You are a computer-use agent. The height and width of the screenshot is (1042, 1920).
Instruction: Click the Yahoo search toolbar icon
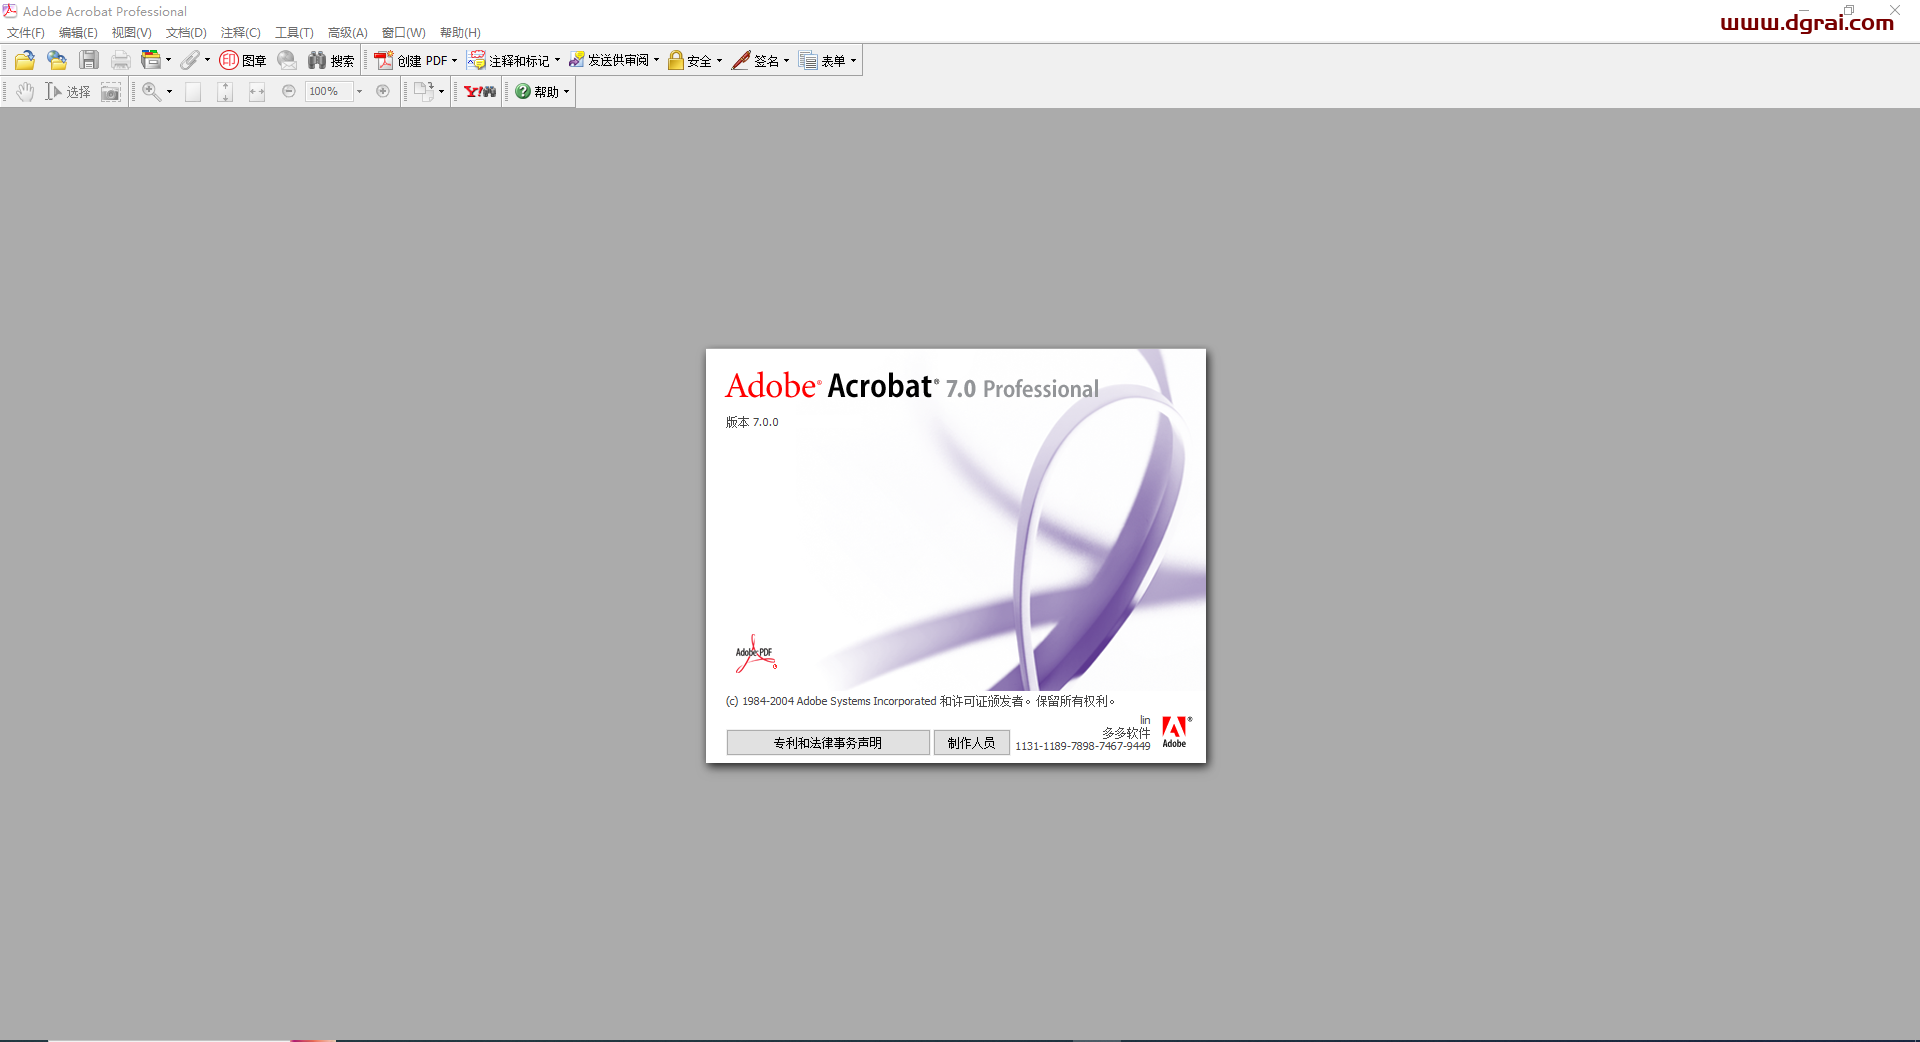click(480, 91)
